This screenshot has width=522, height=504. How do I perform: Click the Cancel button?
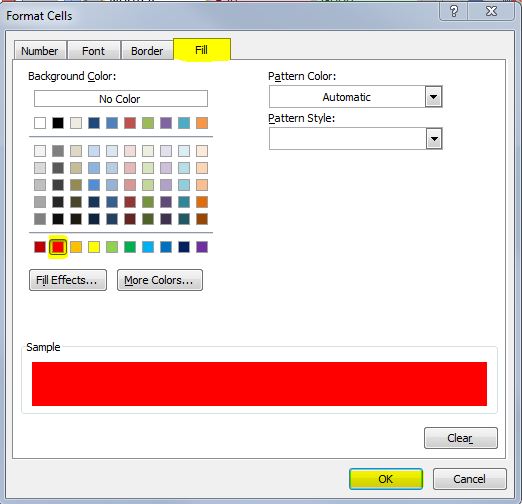click(x=470, y=479)
